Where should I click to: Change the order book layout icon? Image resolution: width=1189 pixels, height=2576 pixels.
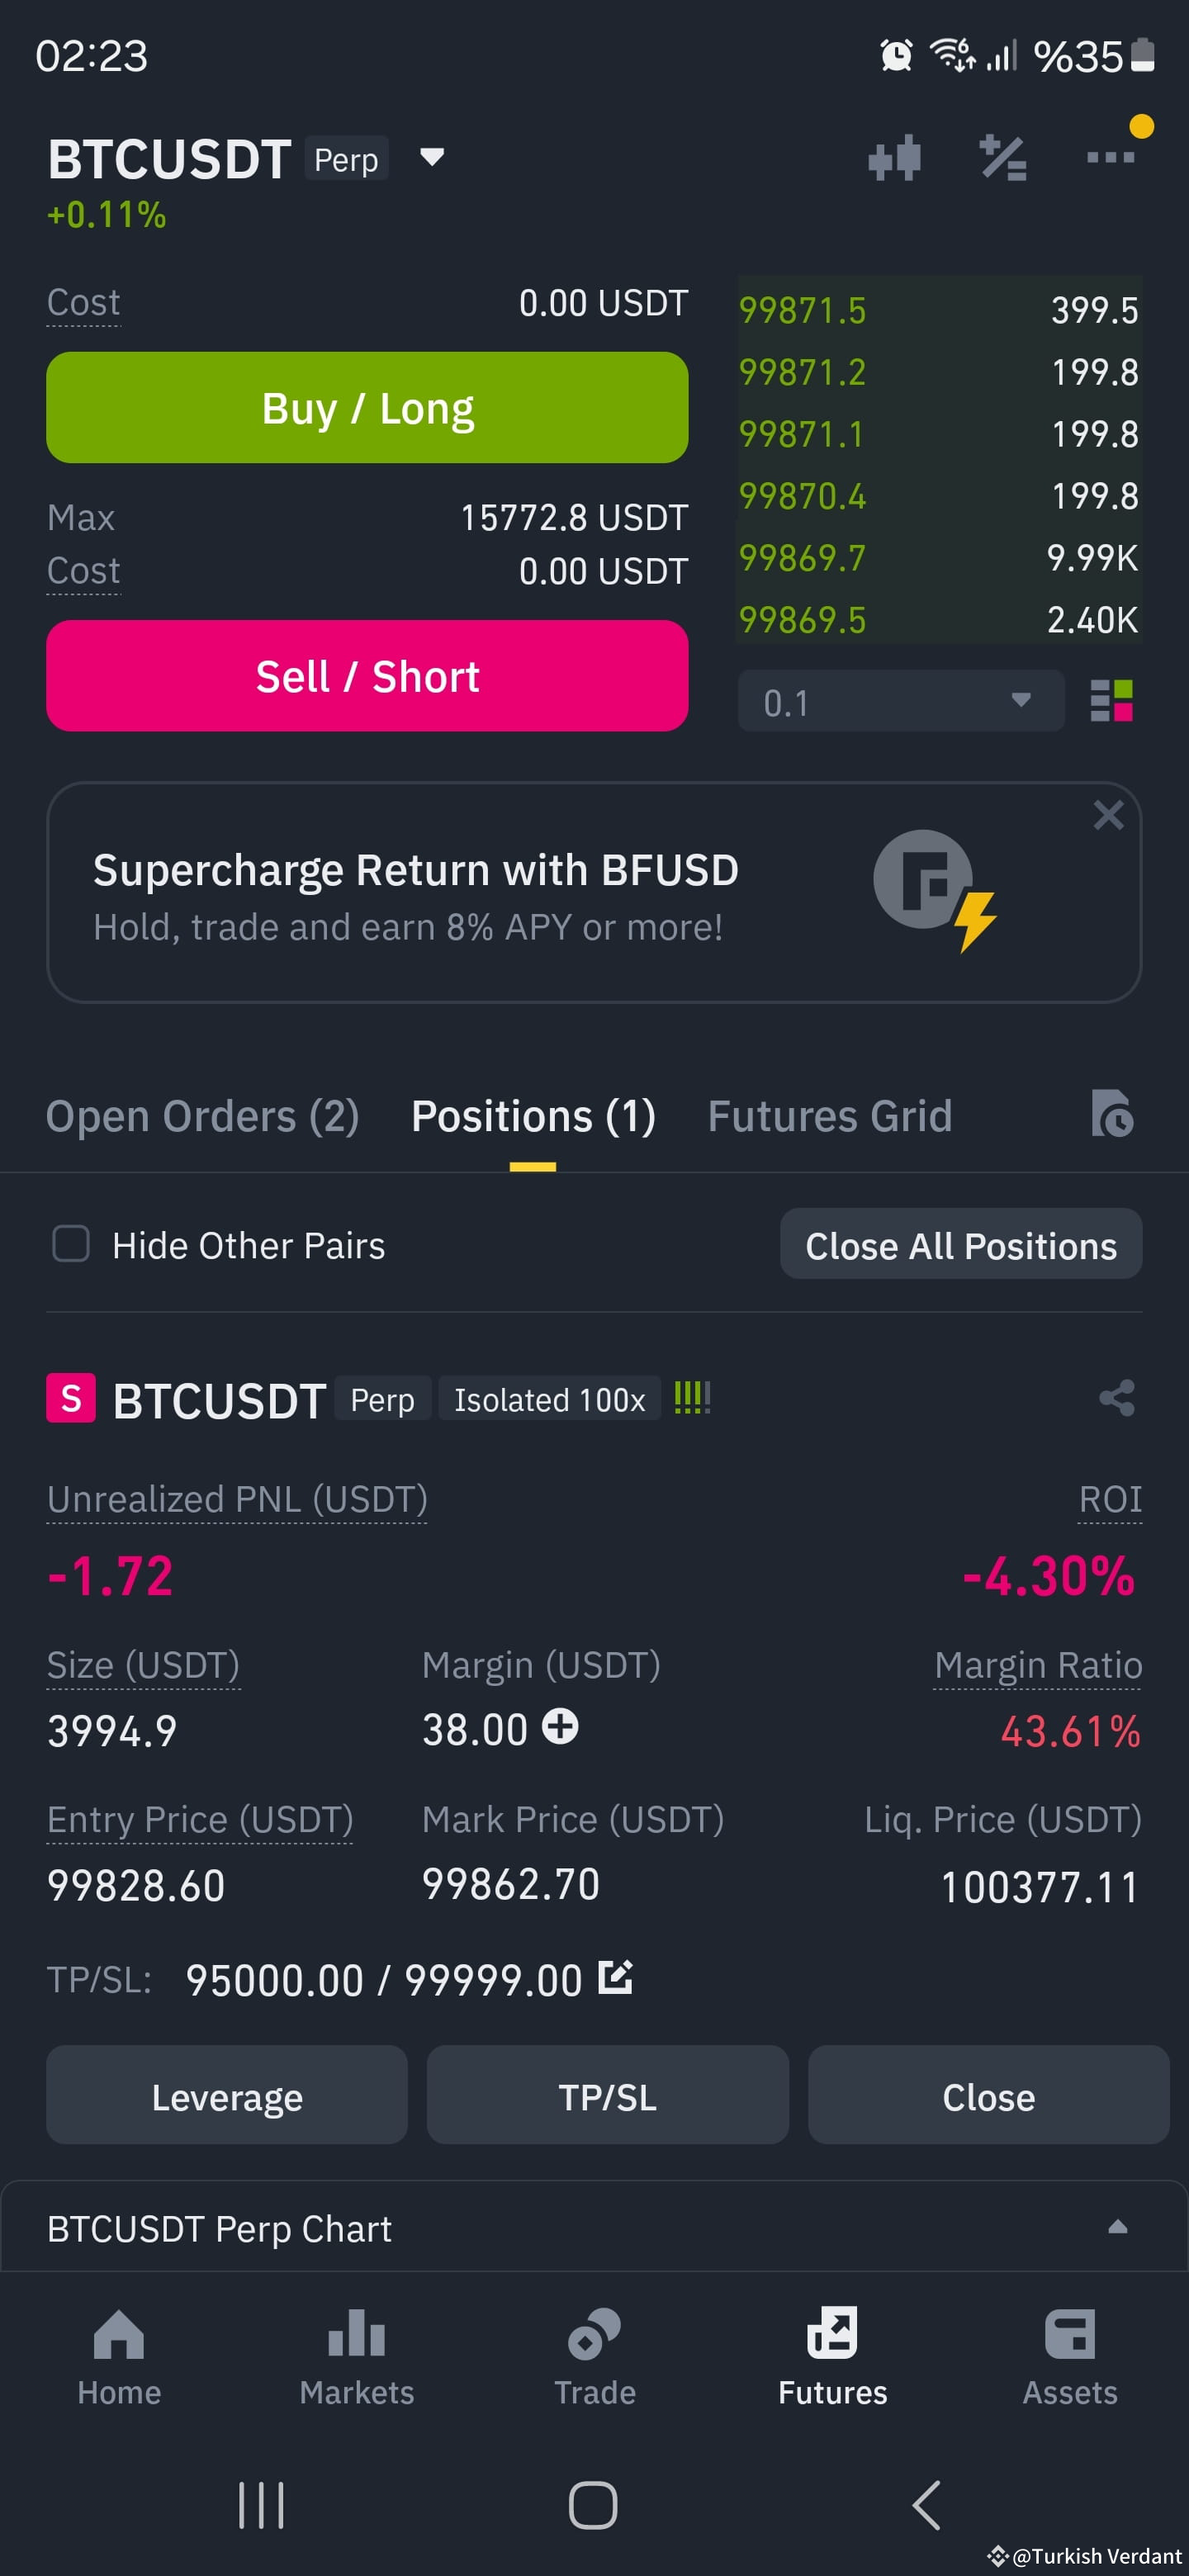(x=1111, y=700)
